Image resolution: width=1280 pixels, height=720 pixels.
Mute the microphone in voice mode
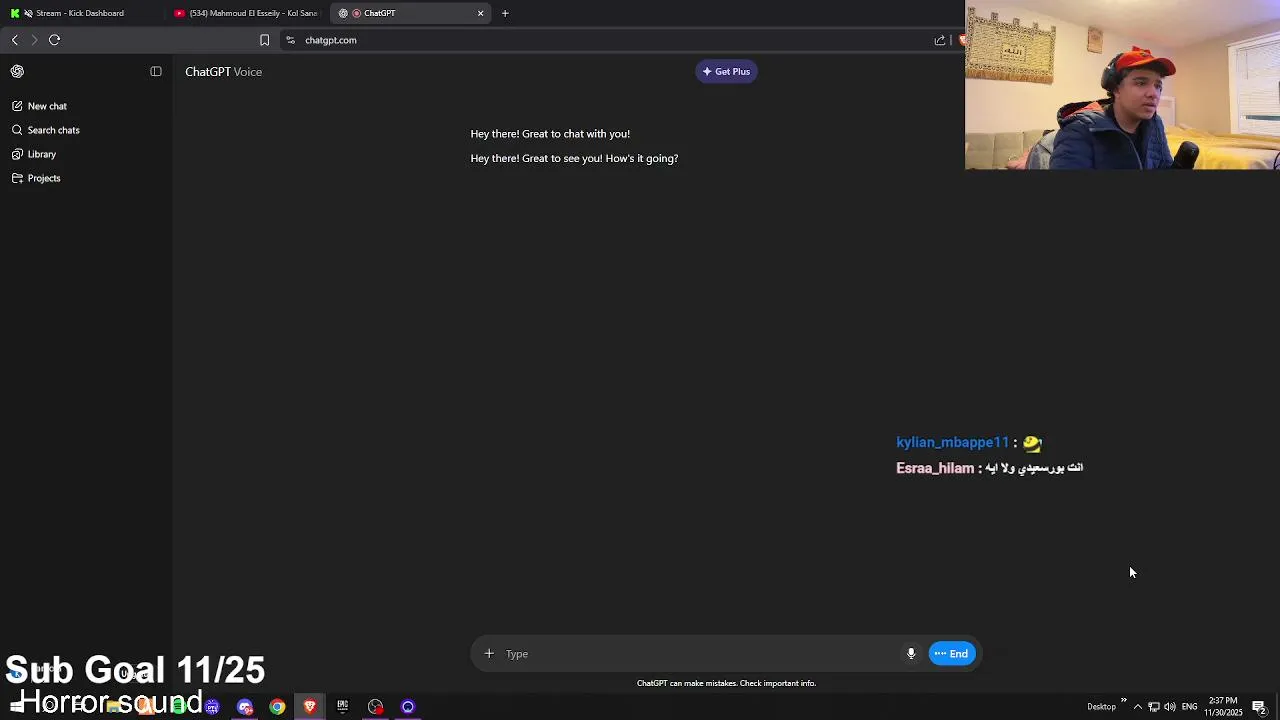point(911,654)
